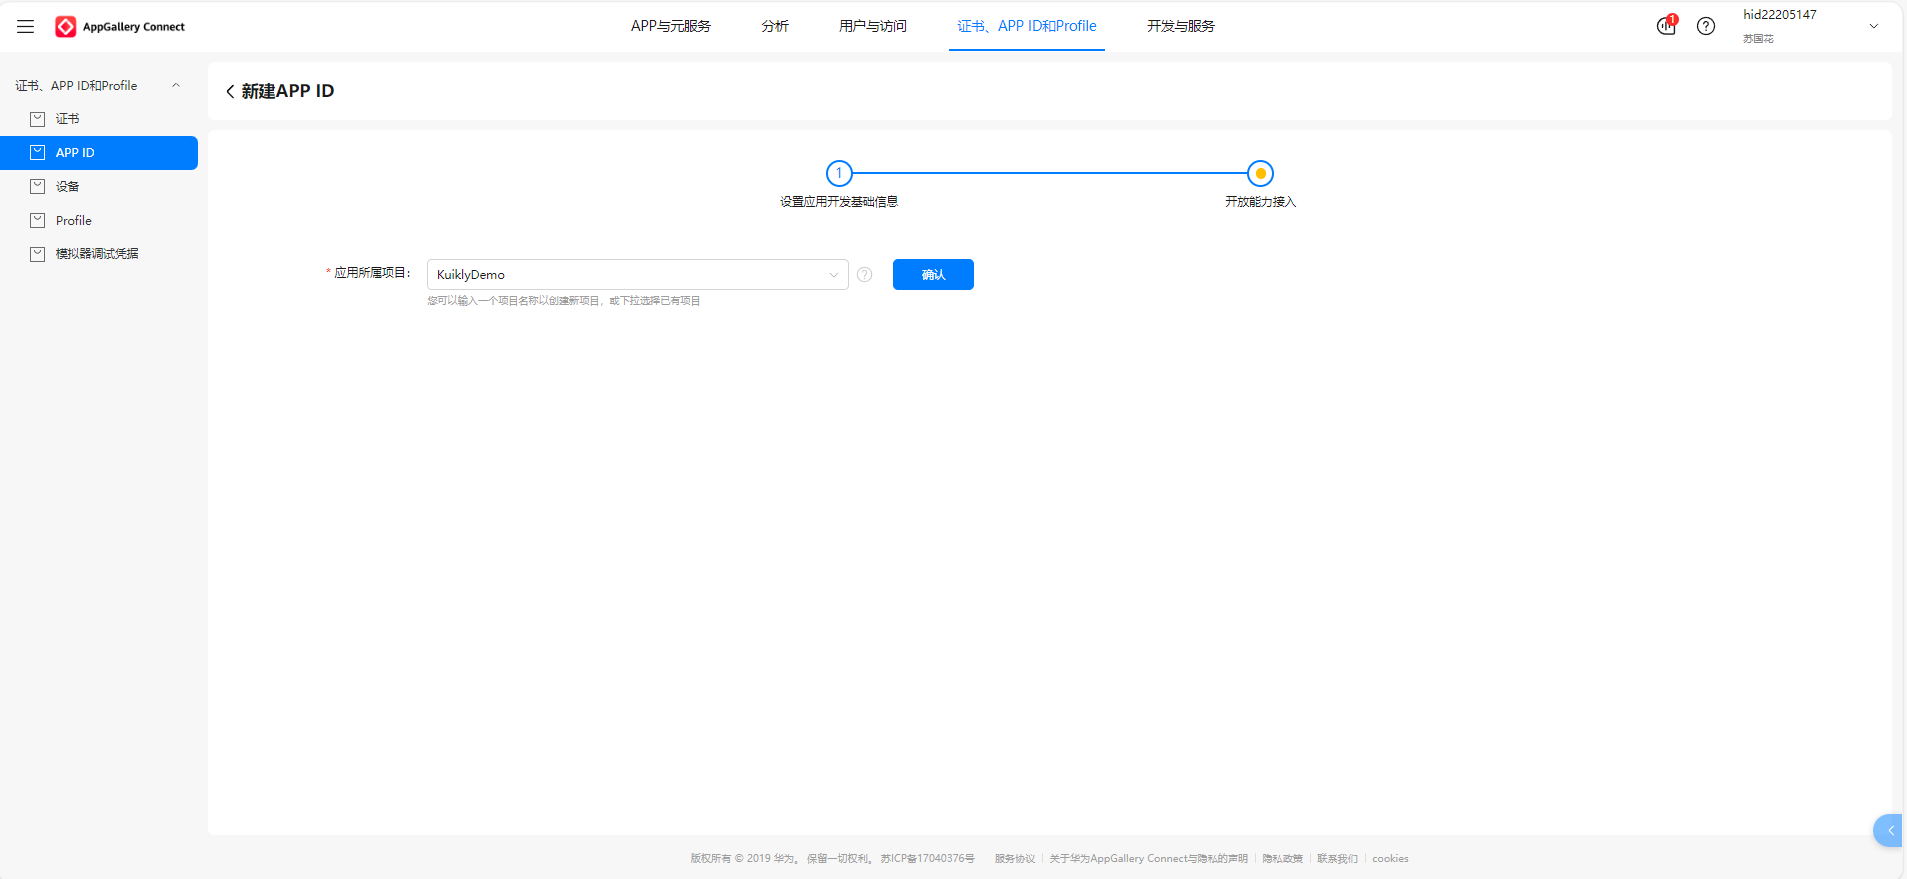Image resolution: width=1907 pixels, height=879 pixels.
Task: Open the 服务协议 footer link
Action: 1015,859
